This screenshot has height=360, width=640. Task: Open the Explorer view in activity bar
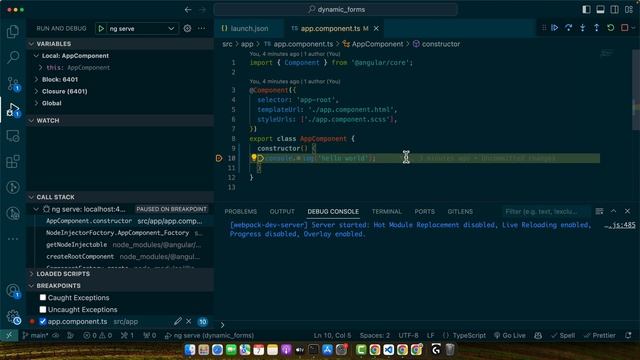pos(13,31)
